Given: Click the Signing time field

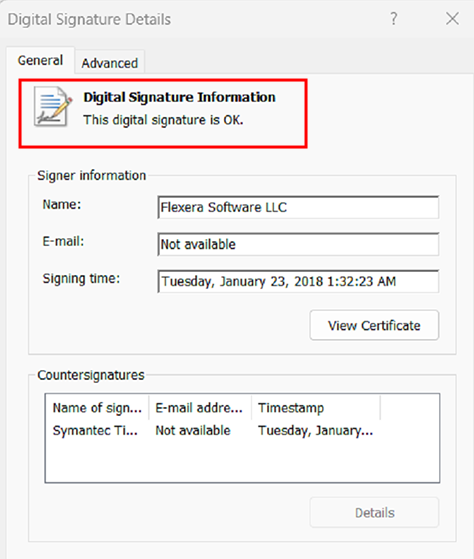Looking at the screenshot, I should 298,281.
